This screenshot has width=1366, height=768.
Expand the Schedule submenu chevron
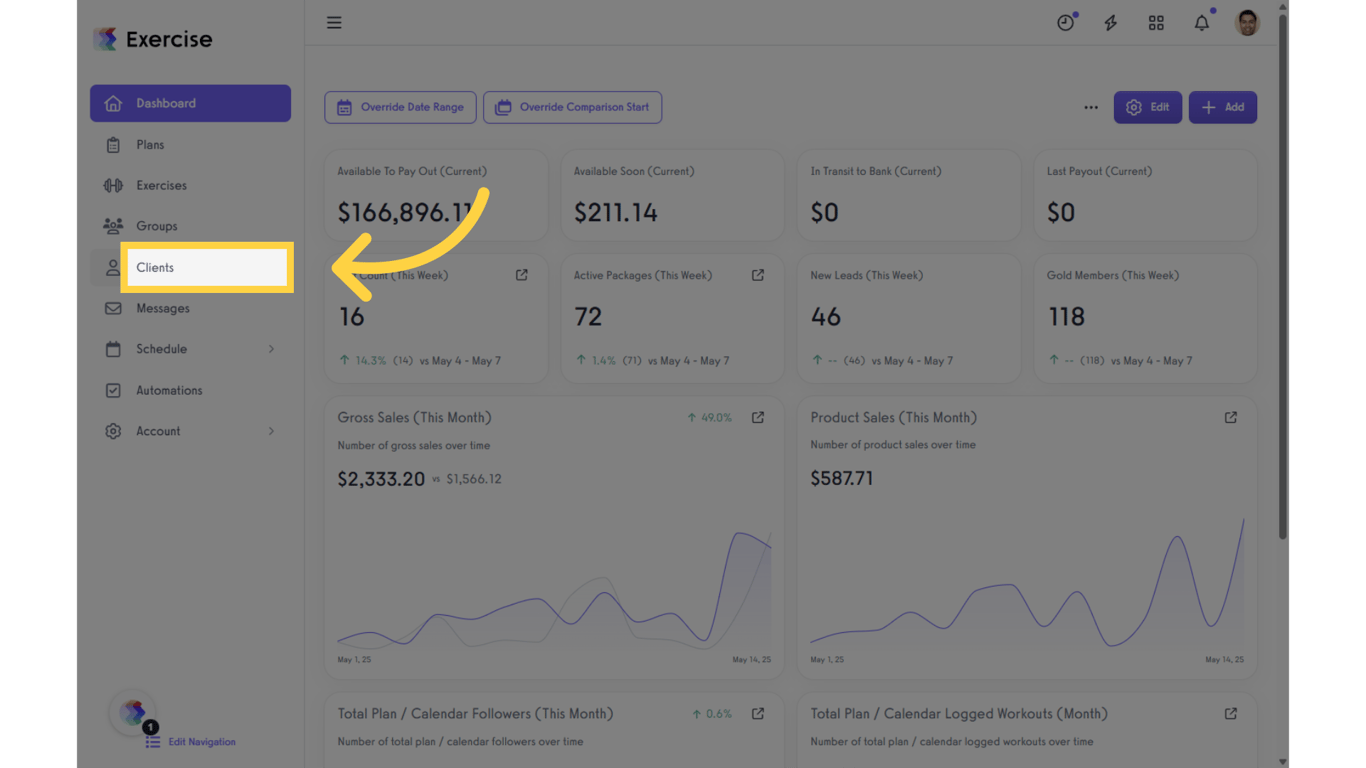click(271, 349)
